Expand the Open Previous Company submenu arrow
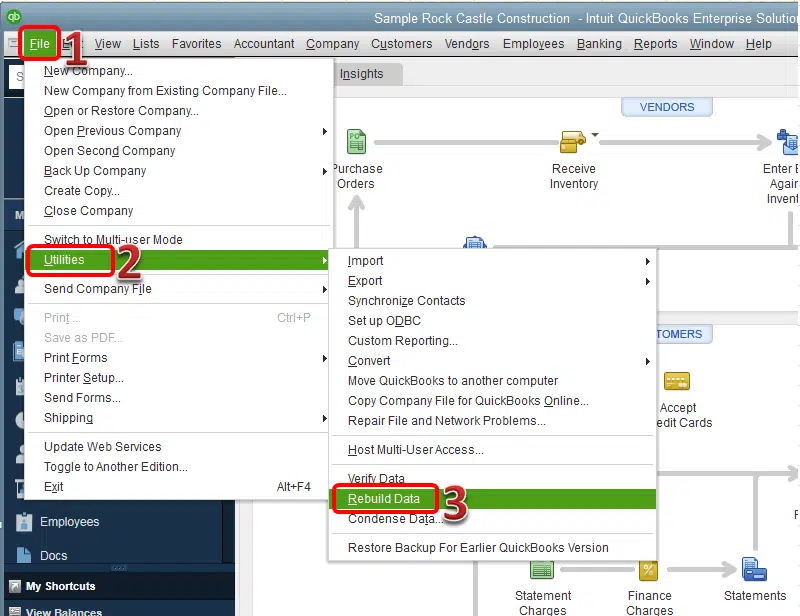800x616 pixels. [324, 131]
